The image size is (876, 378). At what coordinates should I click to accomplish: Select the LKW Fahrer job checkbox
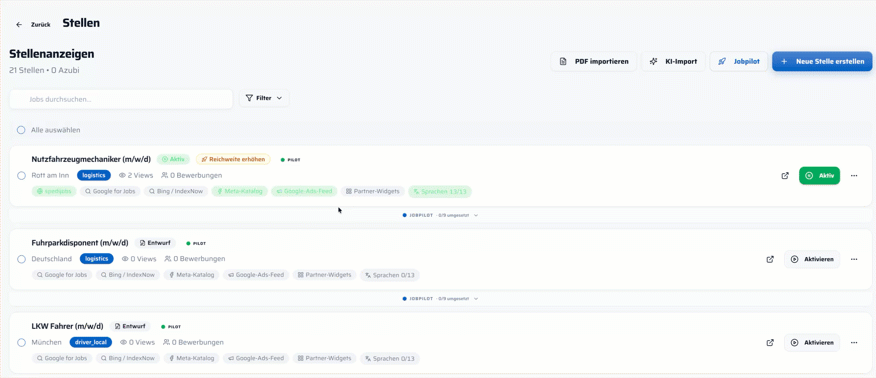(21, 342)
